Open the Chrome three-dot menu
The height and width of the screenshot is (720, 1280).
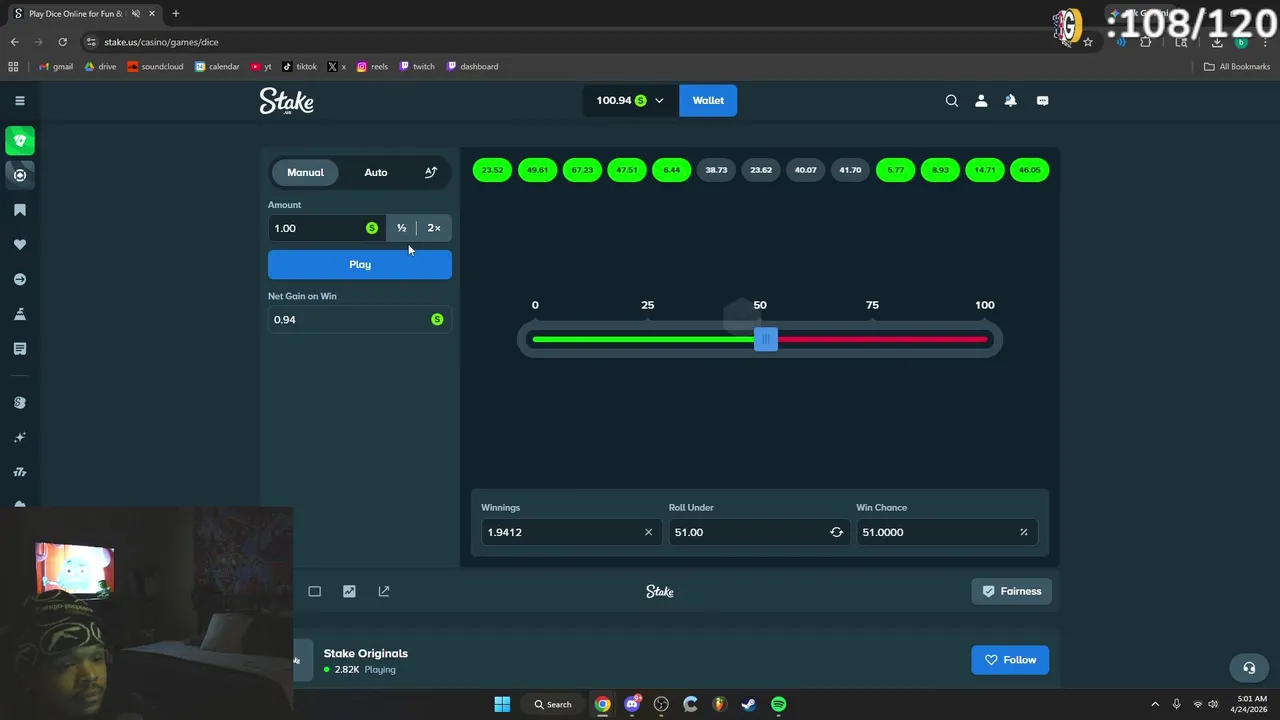coord(1265,42)
